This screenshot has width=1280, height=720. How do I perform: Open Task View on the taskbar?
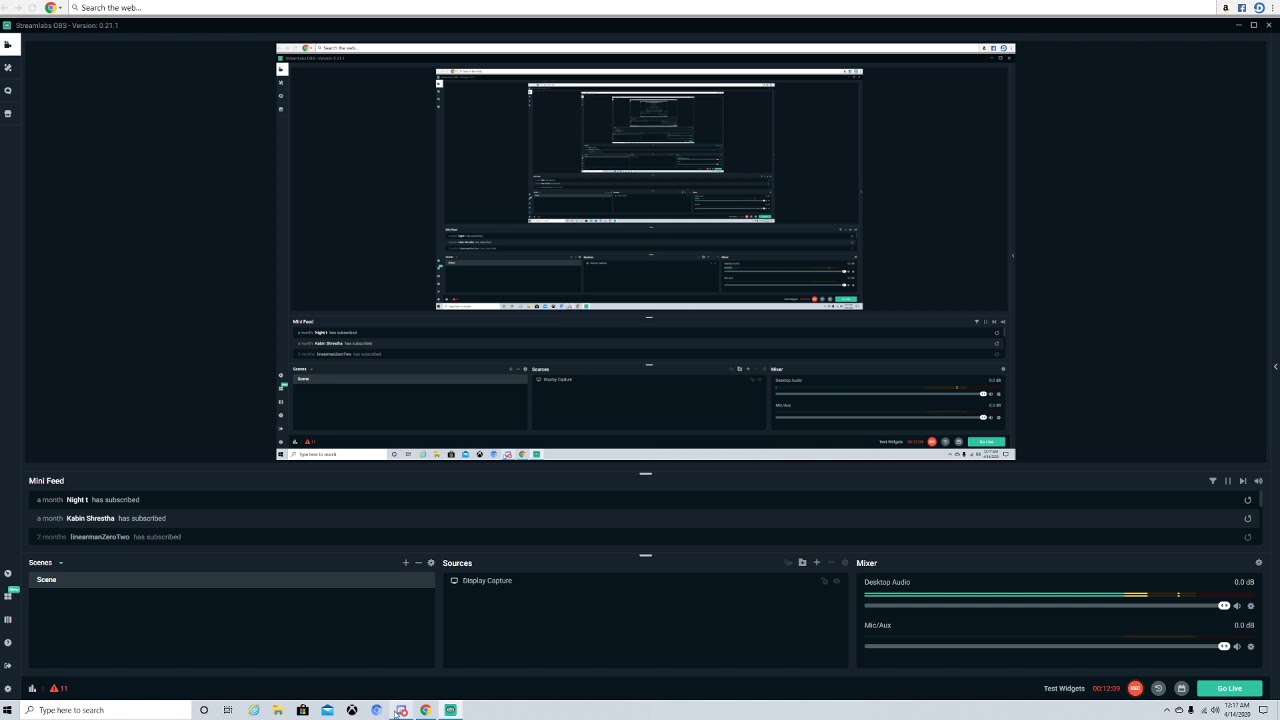pos(228,710)
